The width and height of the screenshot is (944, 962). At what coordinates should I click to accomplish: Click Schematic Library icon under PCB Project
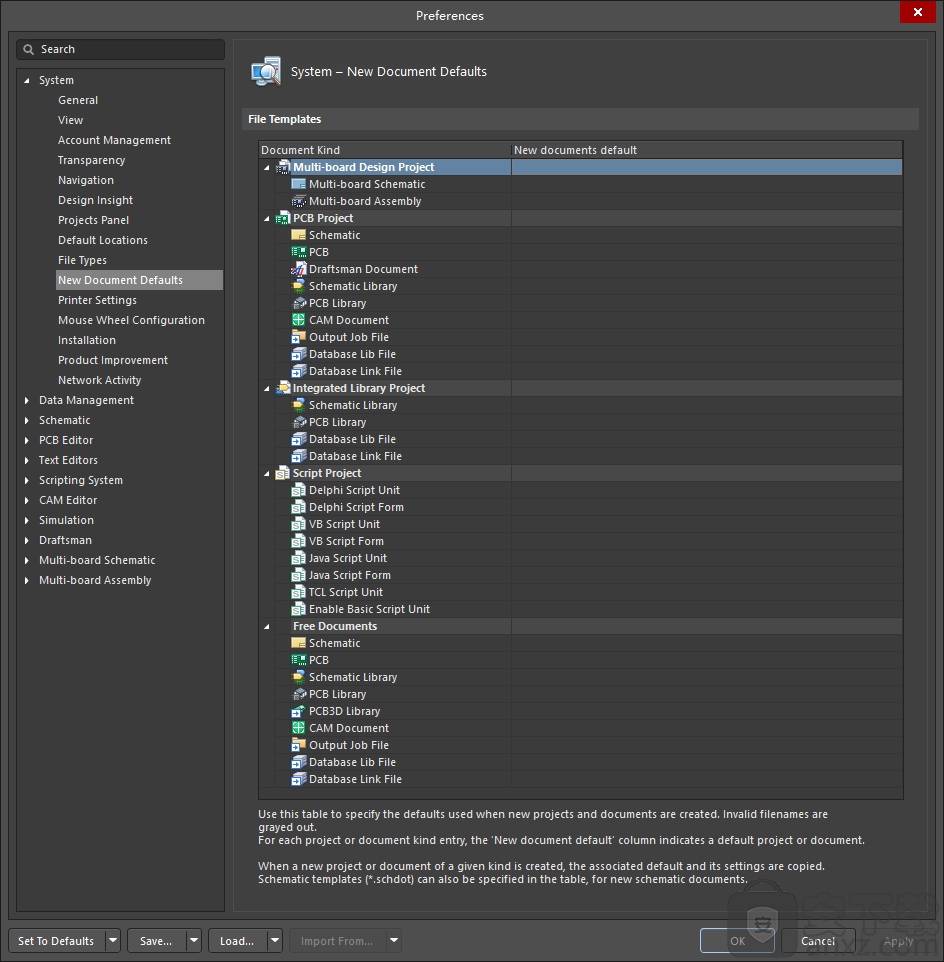tap(298, 286)
